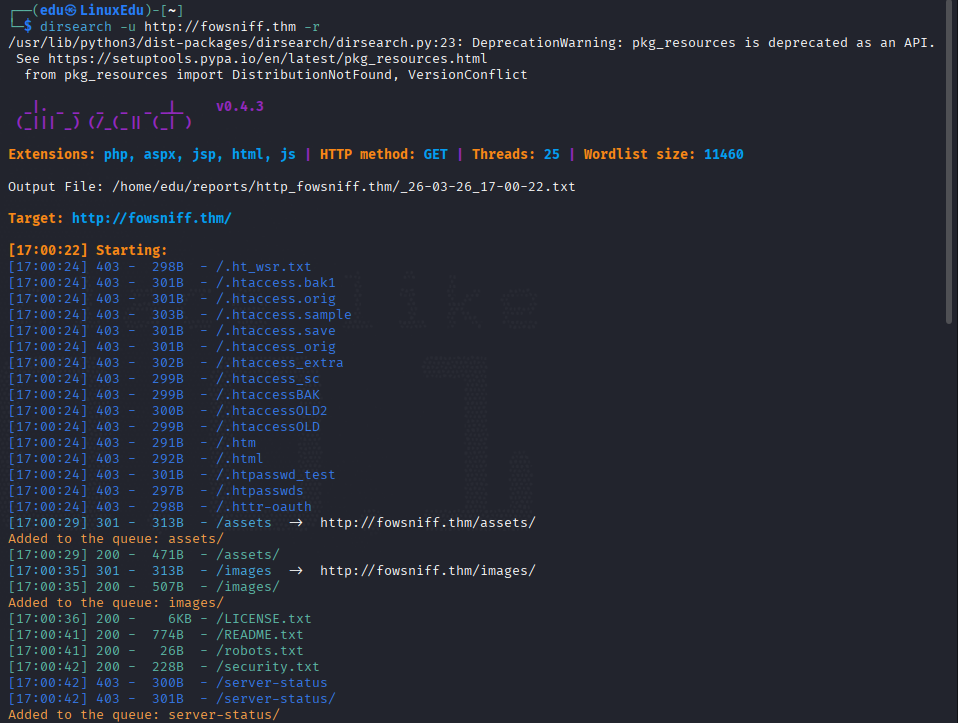Click the /.htaccessOLD result path
958x723 pixels.
click(x=268, y=426)
